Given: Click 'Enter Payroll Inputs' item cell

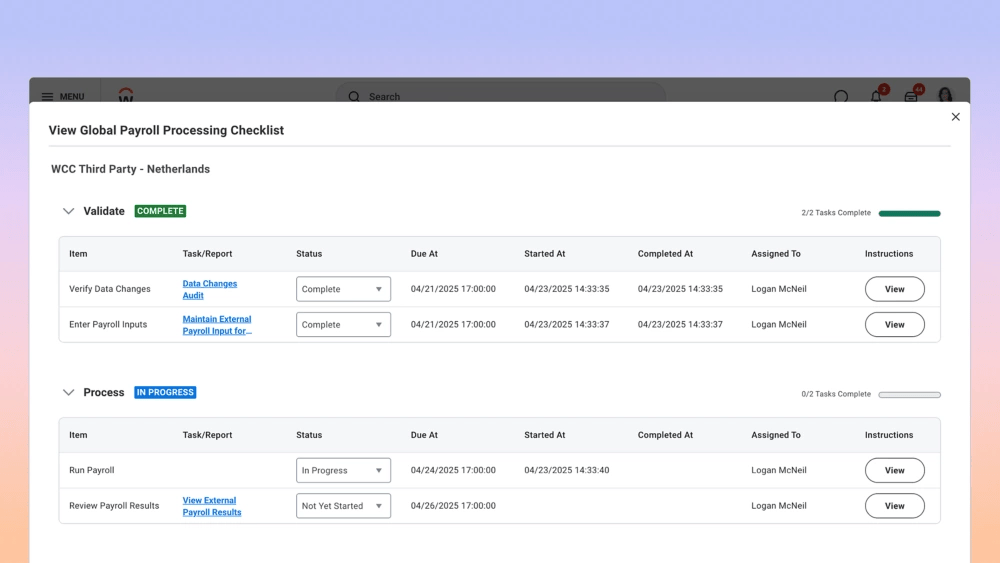Looking at the screenshot, I should click(x=108, y=325).
